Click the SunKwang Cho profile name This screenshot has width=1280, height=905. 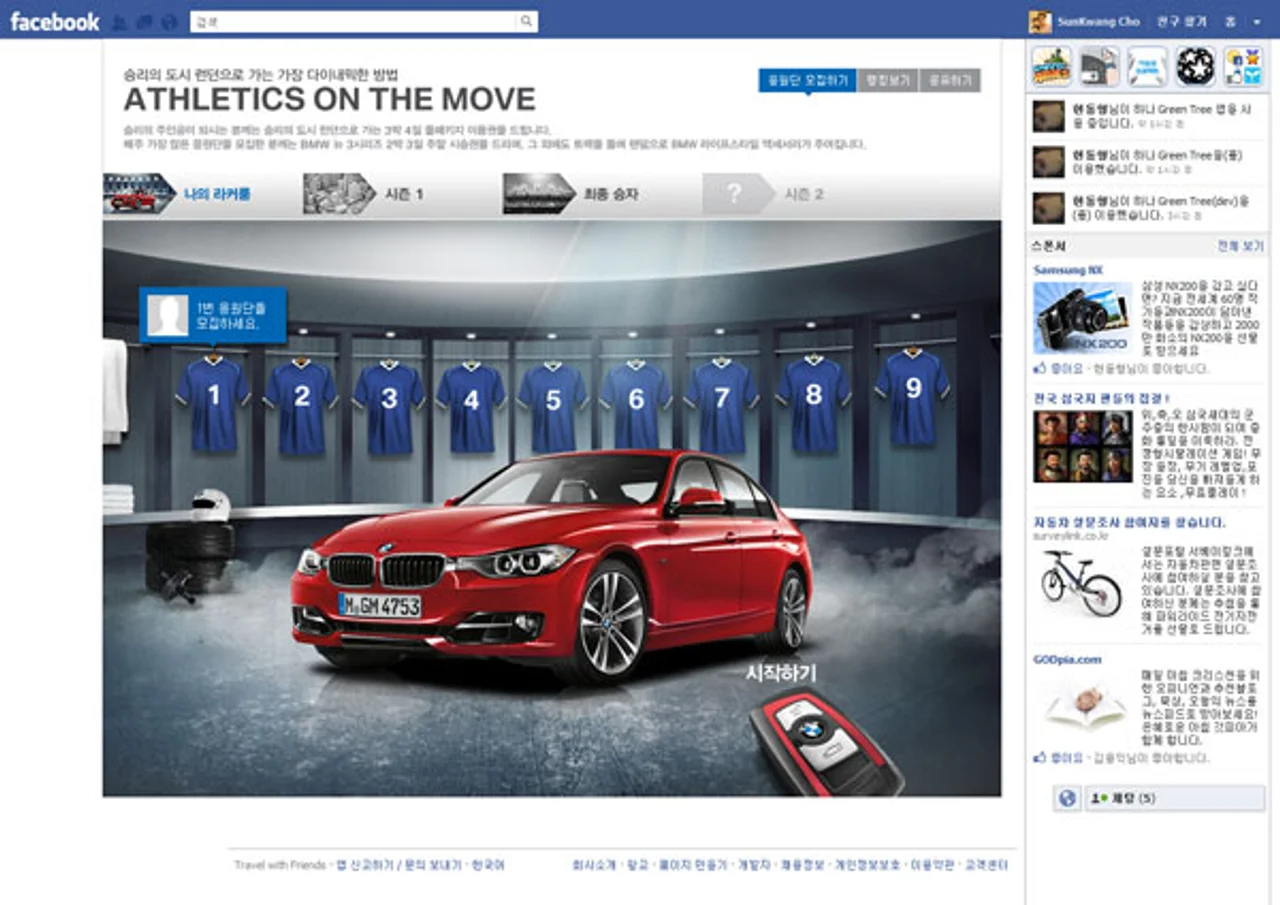pos(1098,22)
